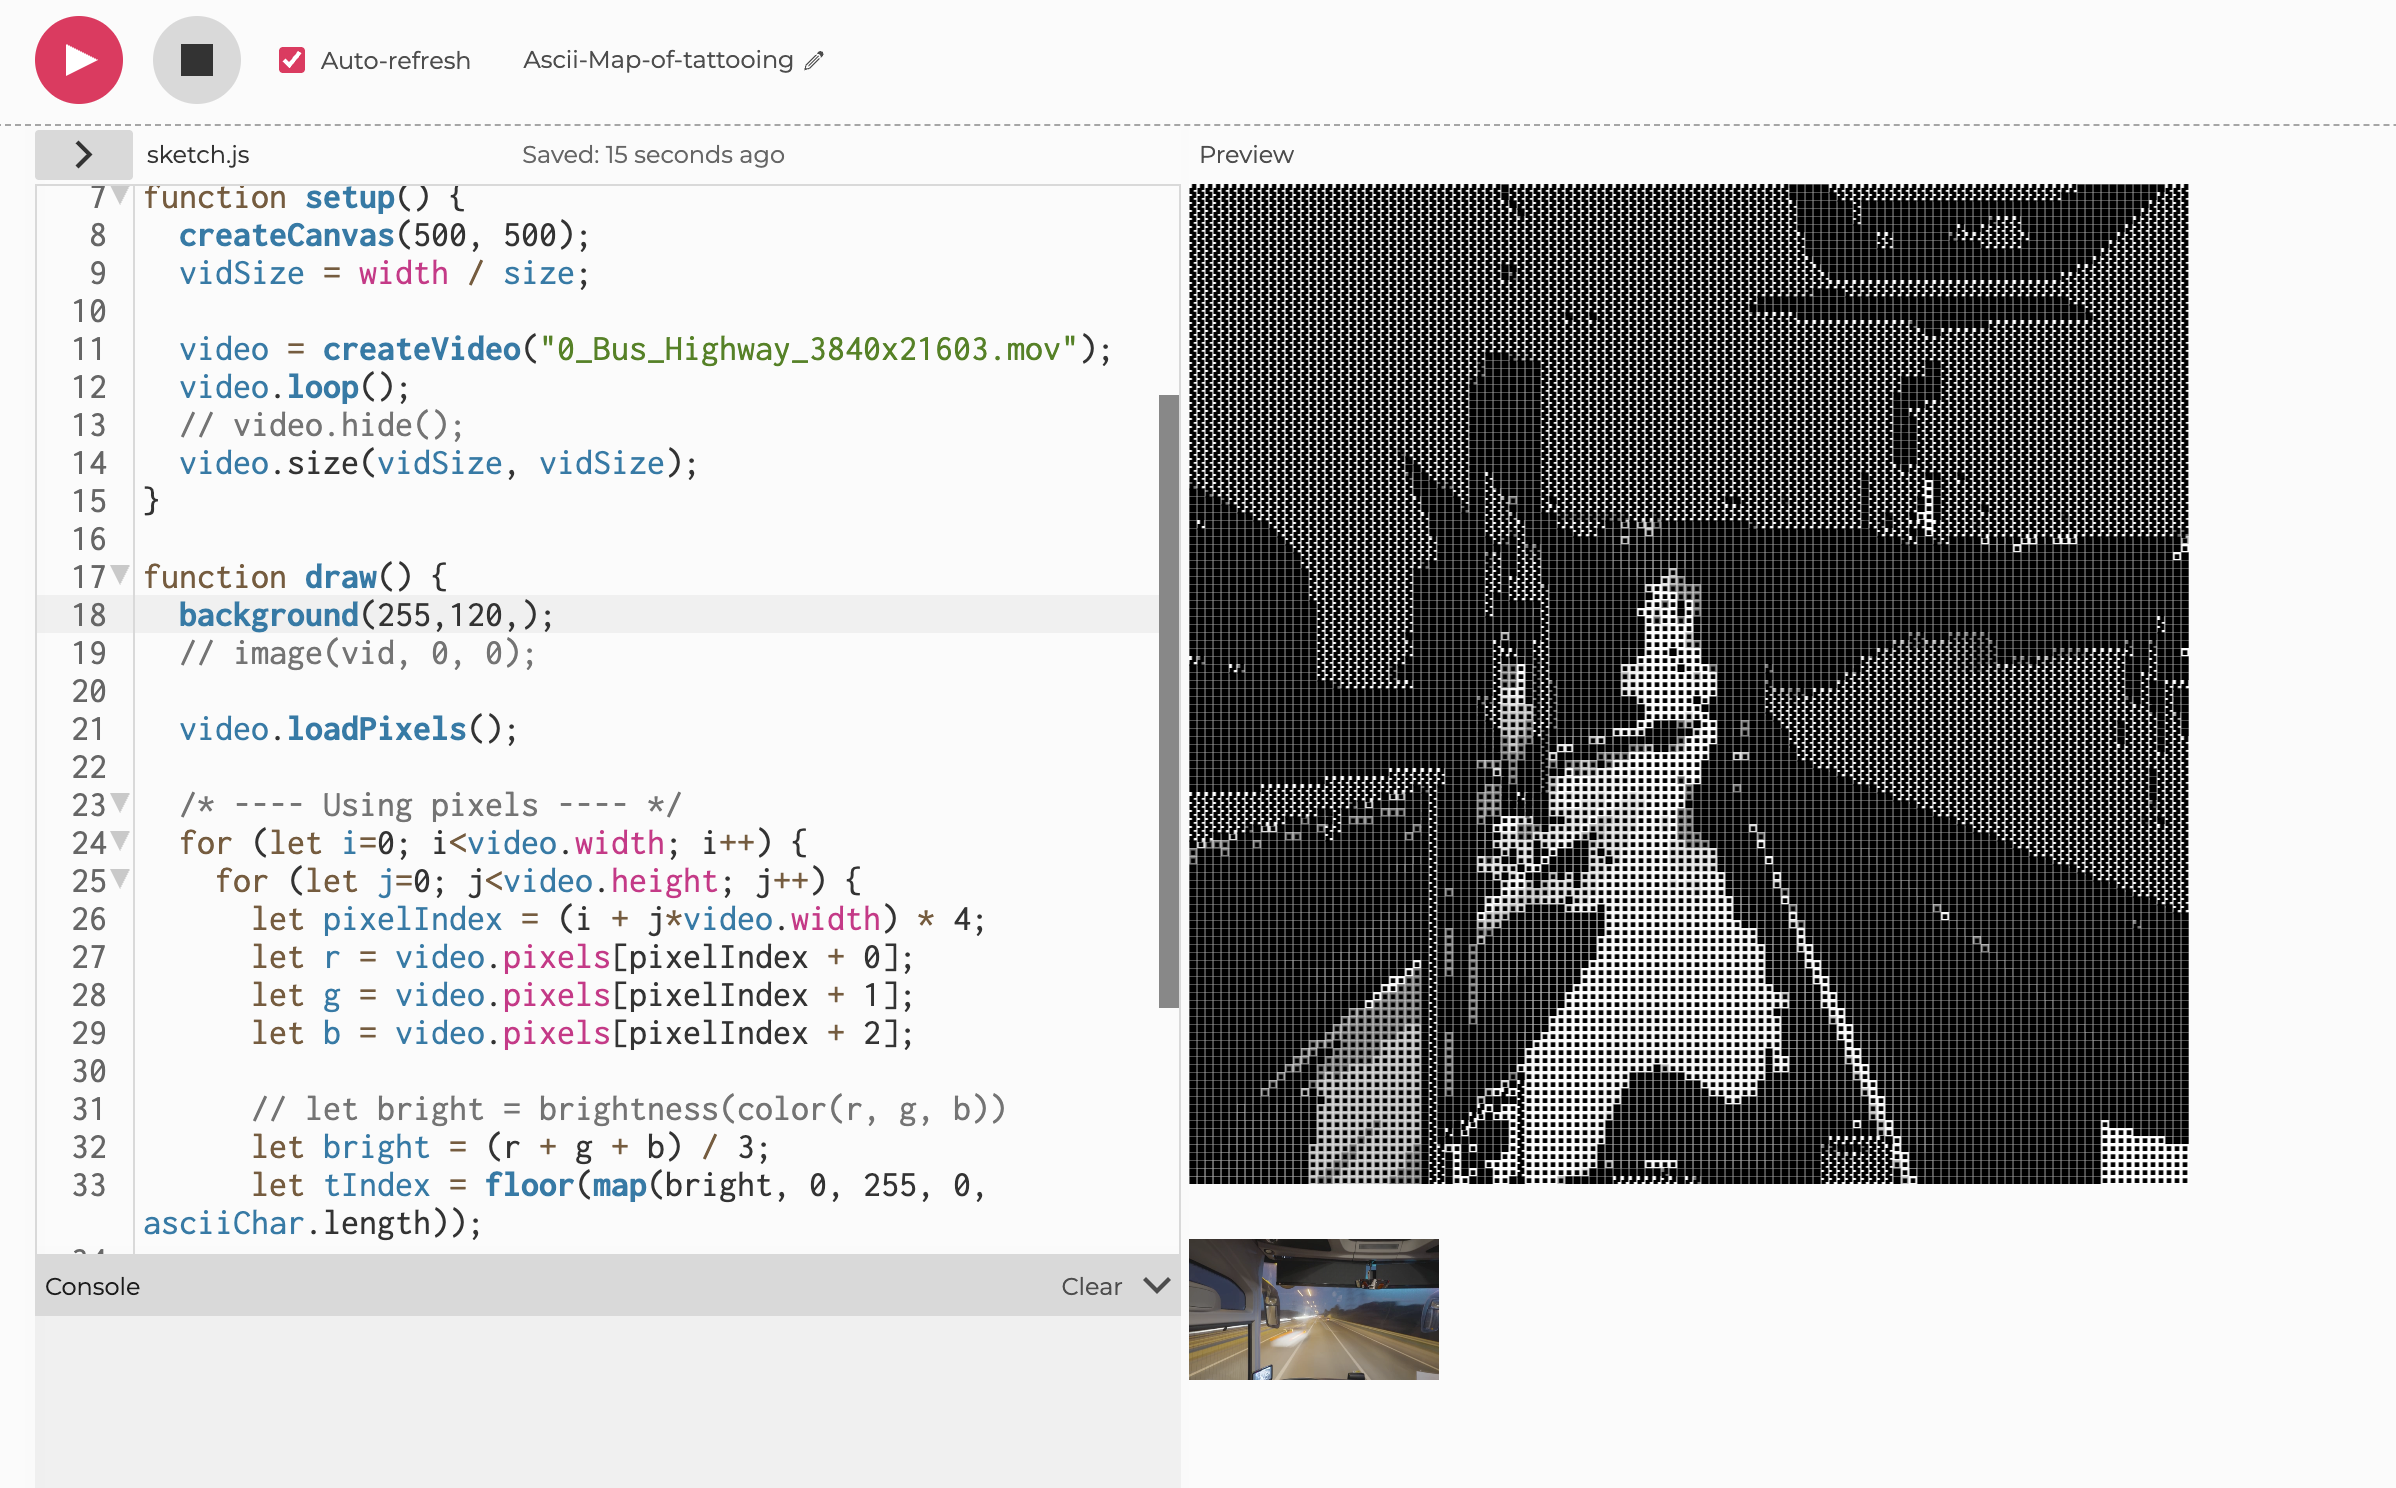Collapse the console with down chevron
This screenshot has height=1488, width=2396.
(1157, 1286)
